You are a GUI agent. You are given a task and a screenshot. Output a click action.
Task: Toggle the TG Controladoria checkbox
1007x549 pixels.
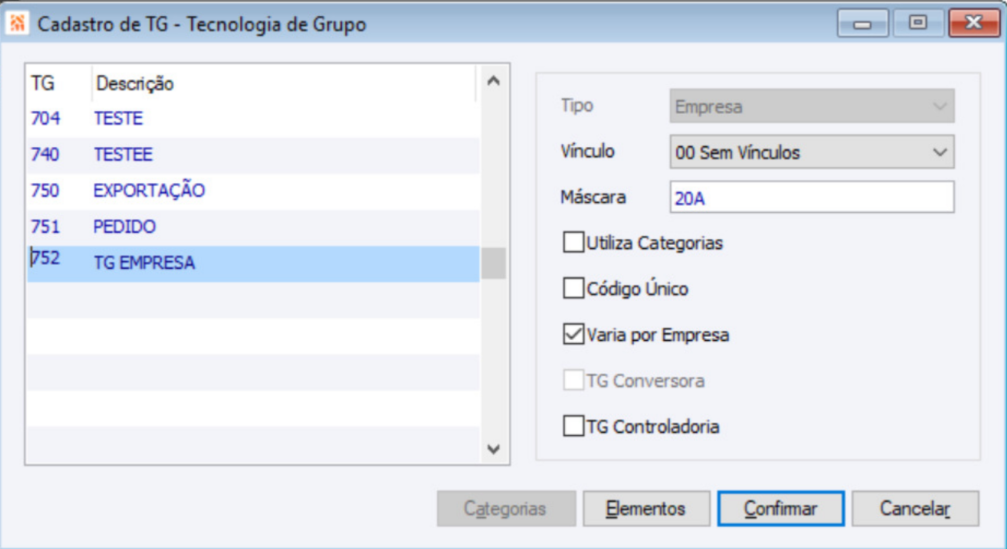click(573, 427)
